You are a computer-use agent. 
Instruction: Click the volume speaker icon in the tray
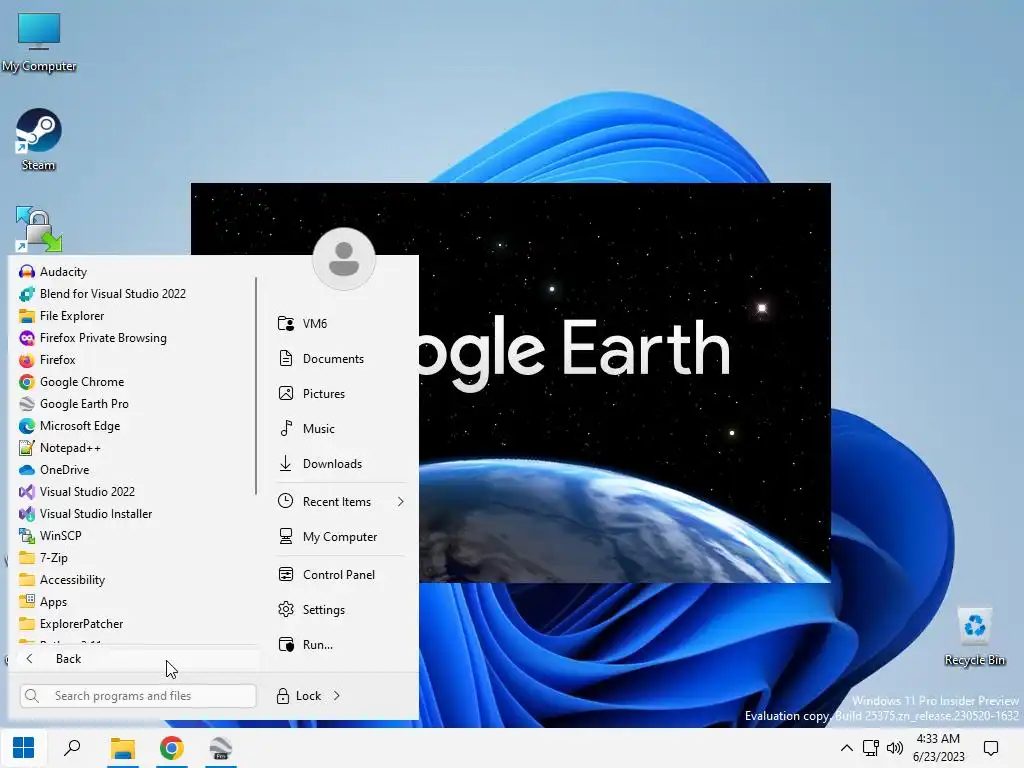coord(895,748)
